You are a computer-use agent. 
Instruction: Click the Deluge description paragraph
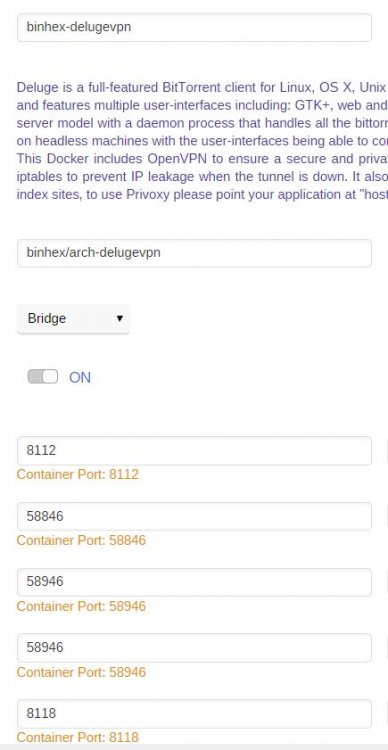point(202,141)
